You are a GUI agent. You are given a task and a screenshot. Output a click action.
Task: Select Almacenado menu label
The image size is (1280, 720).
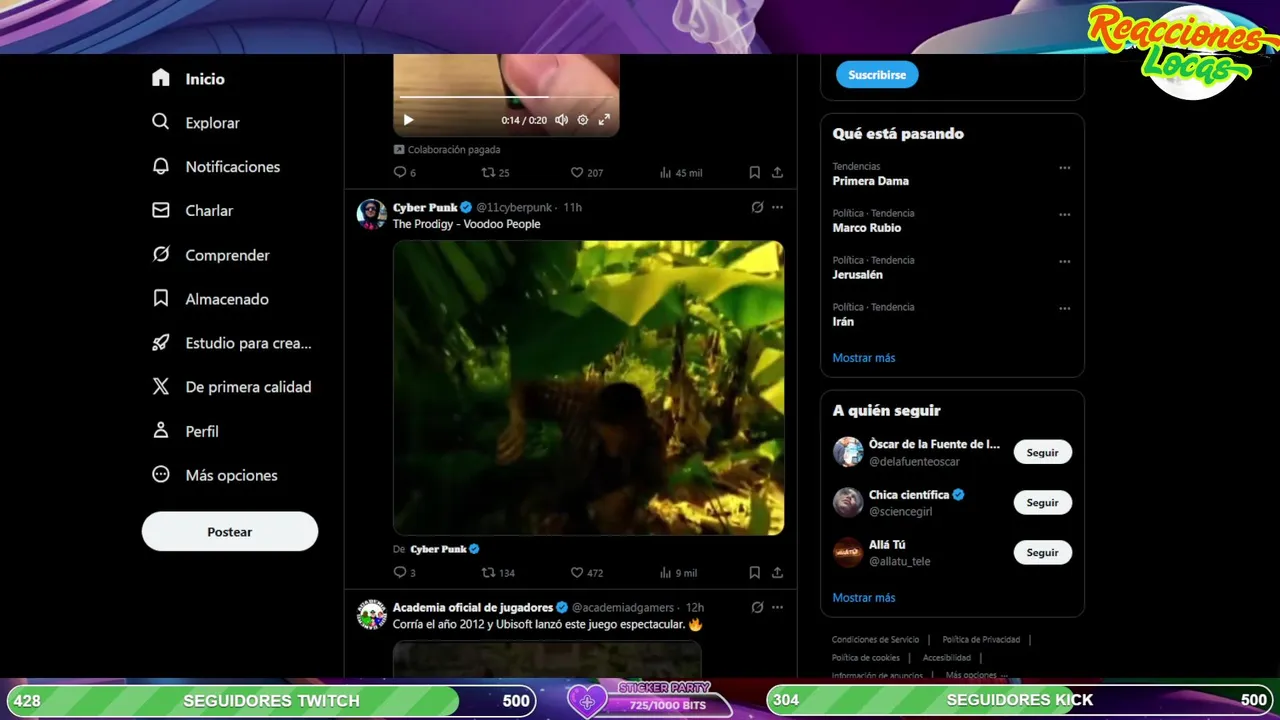[x=227, y=298]
